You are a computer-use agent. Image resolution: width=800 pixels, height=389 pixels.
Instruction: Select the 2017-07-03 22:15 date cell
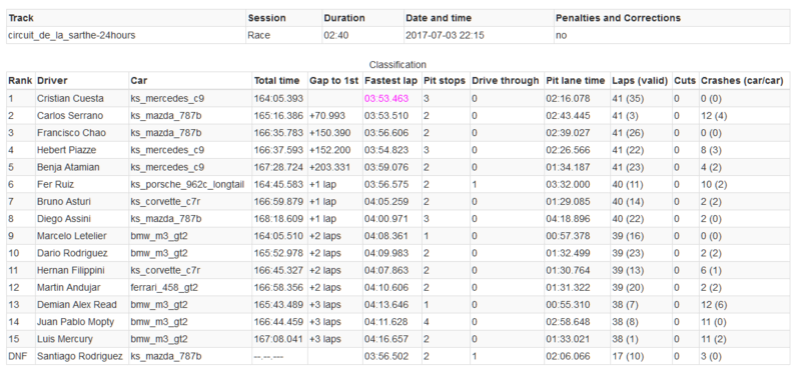tap(479, 36)
